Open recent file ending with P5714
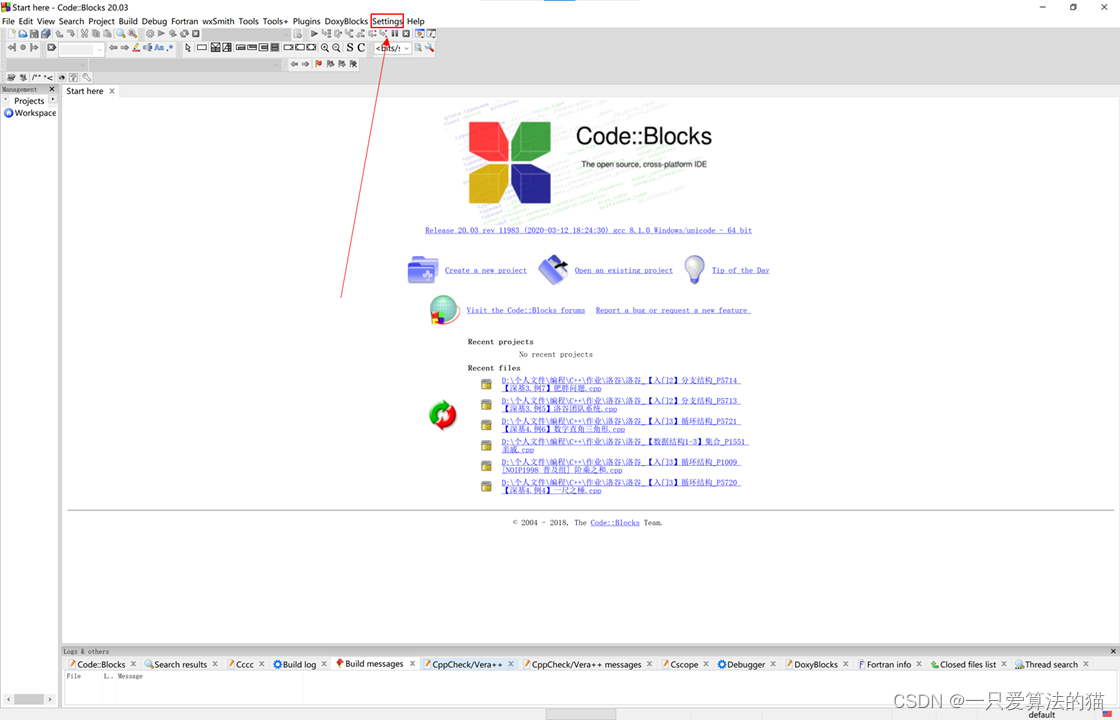Image resolution: width=1120 pixels, height=720 pixels. pyautogui.click(x=620, y=384)
